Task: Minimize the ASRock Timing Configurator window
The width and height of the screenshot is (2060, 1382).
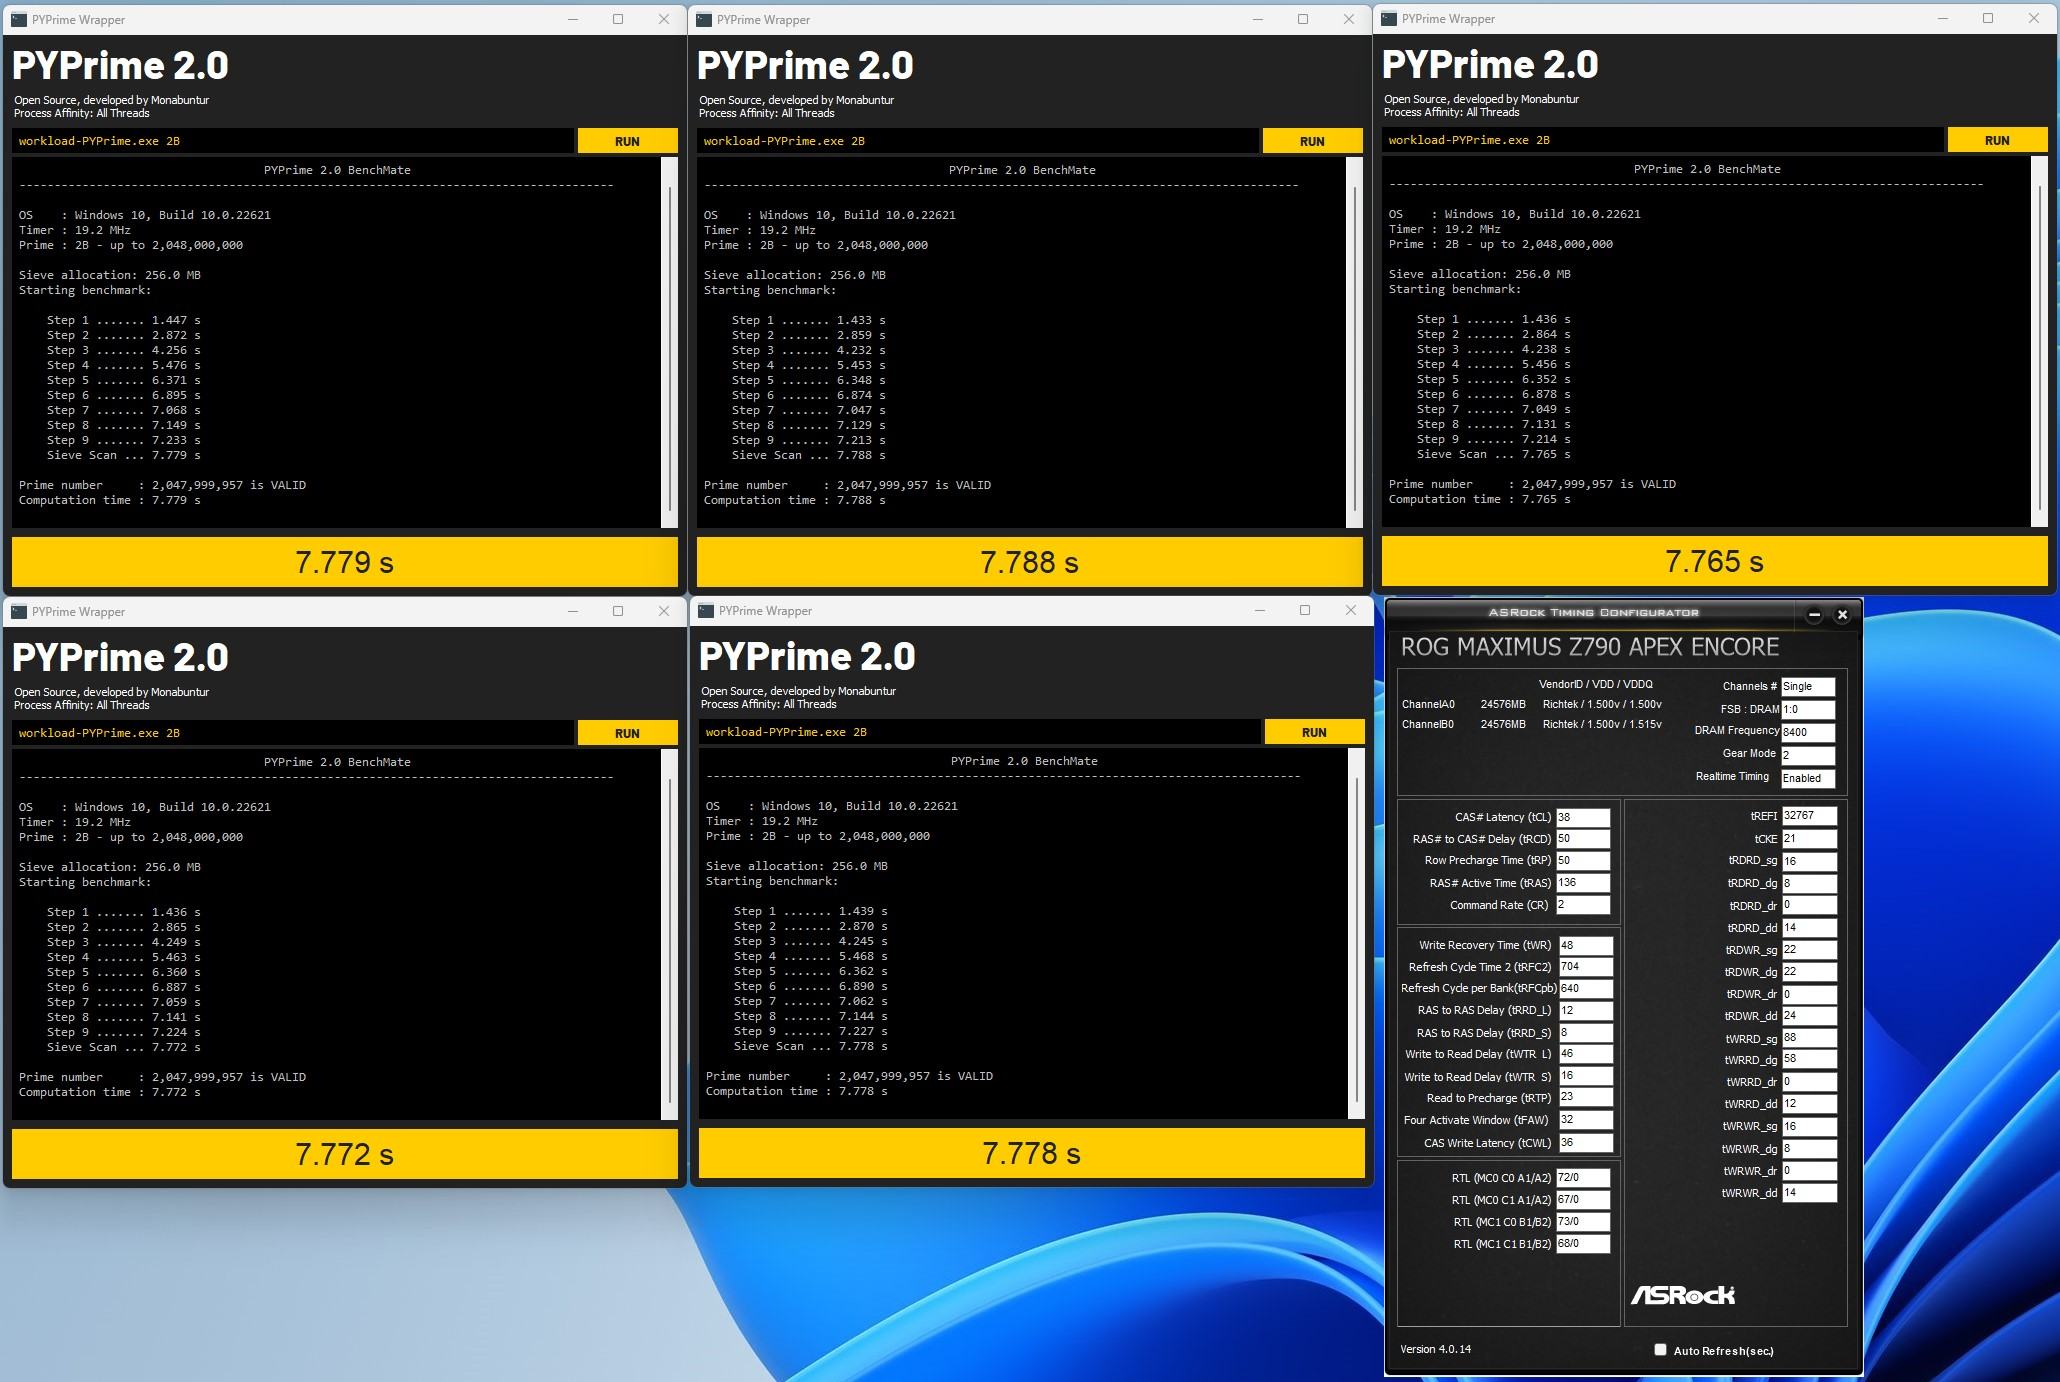Action: click(1813, 615)
